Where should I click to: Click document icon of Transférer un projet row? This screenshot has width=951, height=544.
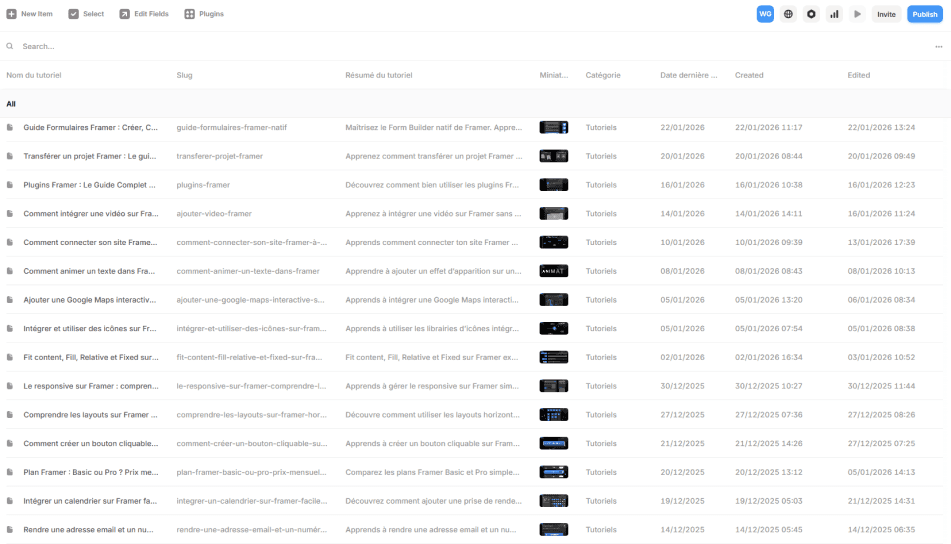tap(10, 156)
